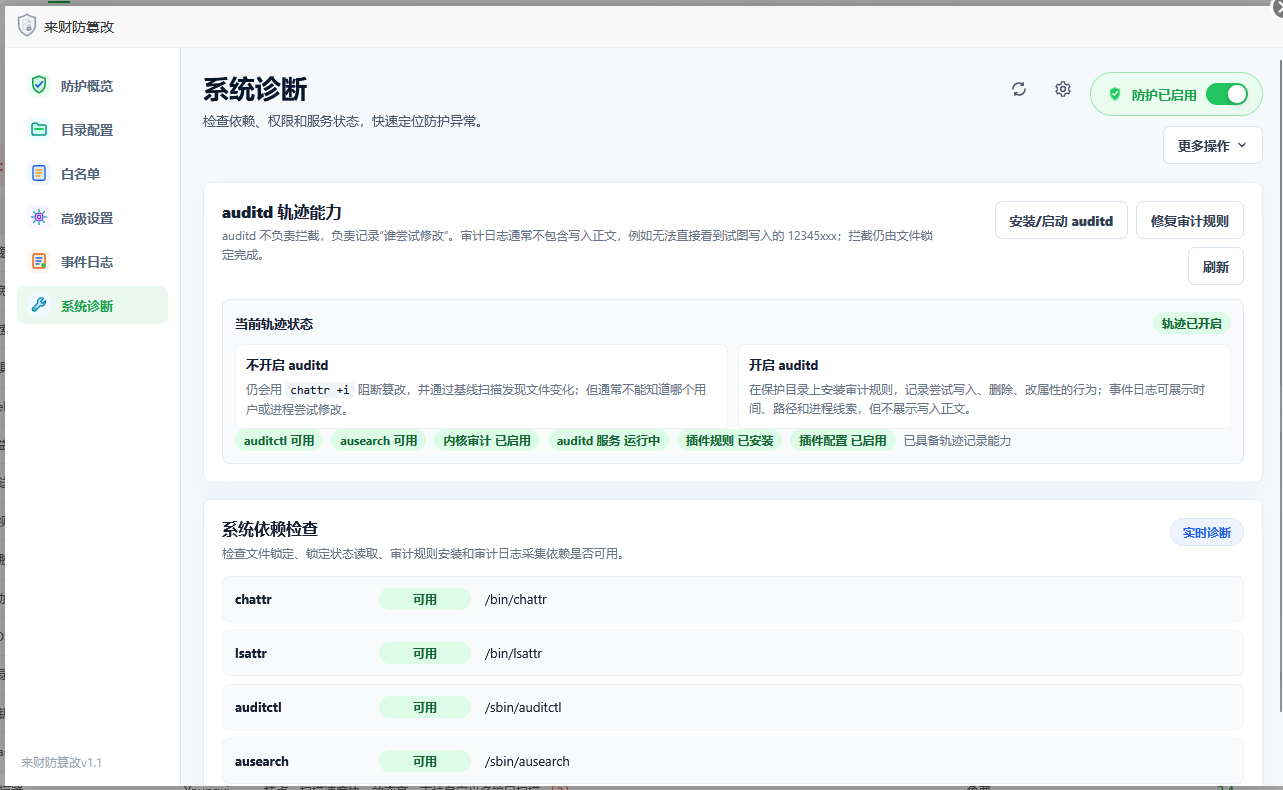The width and height of the screenshot is (1283, 790).
Task: Click the 系统依赖检查 heading
Action: pyautogui.click(x=270, y=528)
